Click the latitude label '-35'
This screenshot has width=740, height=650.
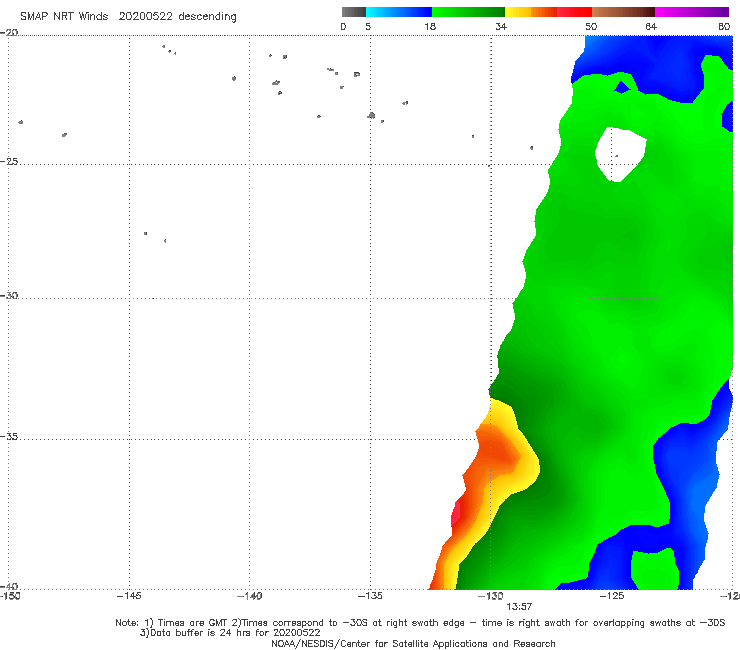(x=9, y=437)
